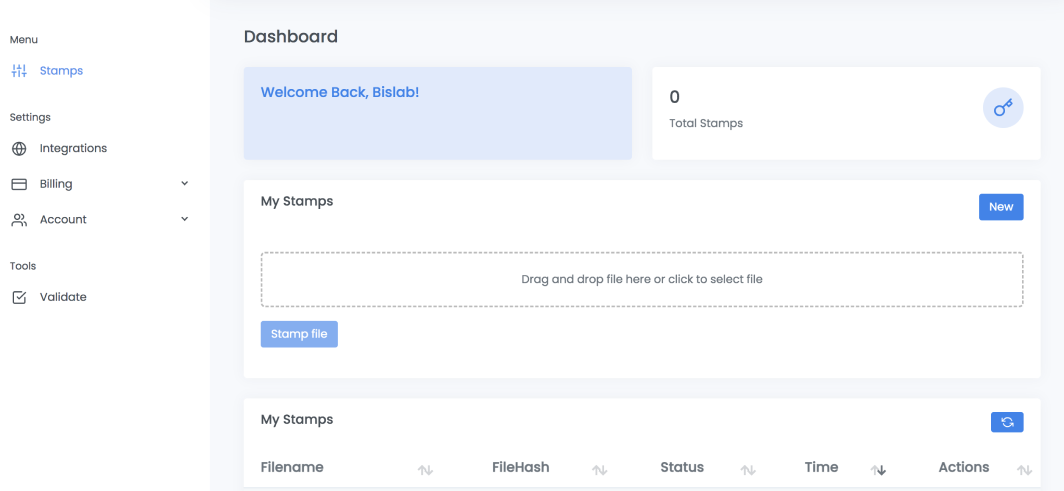Screen dimensions: 1064x491
Task: Toggle sort order on Status column
Action: coord(748,469)
